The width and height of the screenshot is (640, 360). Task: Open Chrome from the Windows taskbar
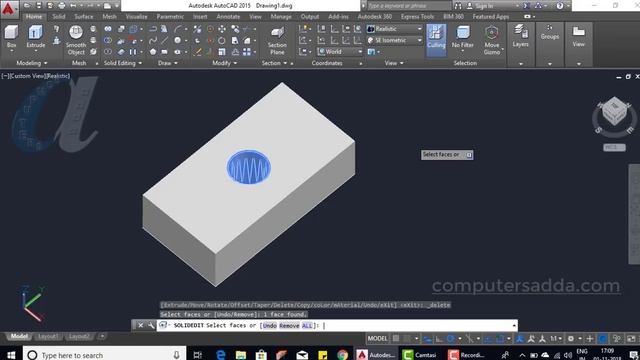342,355
